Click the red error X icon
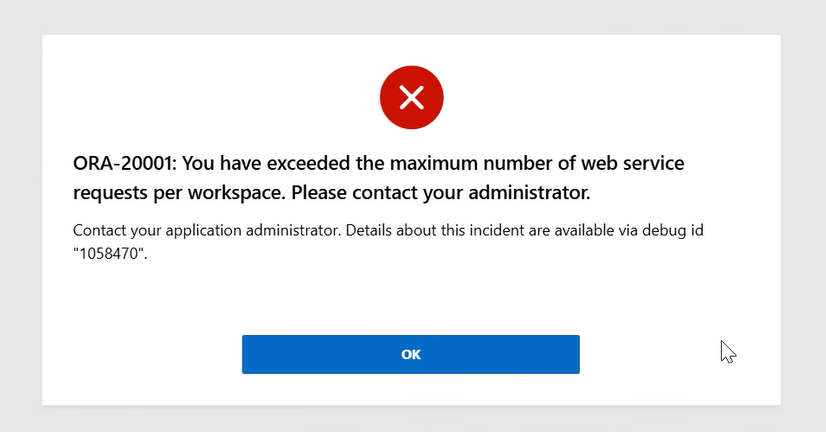Image resolution: width=826 pixels, height=432 pixels. click(411, 97)
